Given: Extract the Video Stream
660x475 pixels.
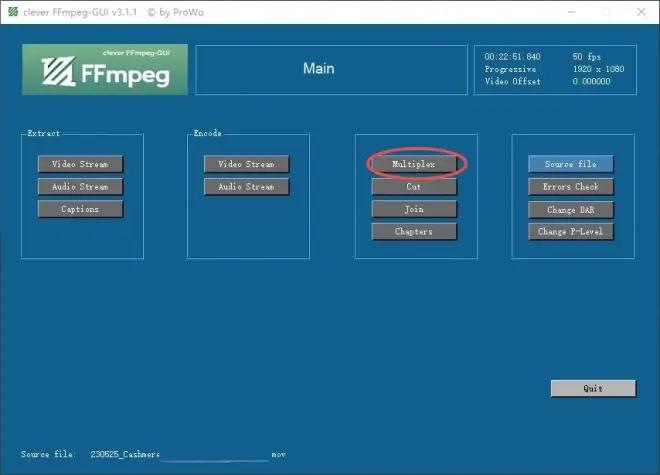Looking at the screenshot, I should coord(80,164).
